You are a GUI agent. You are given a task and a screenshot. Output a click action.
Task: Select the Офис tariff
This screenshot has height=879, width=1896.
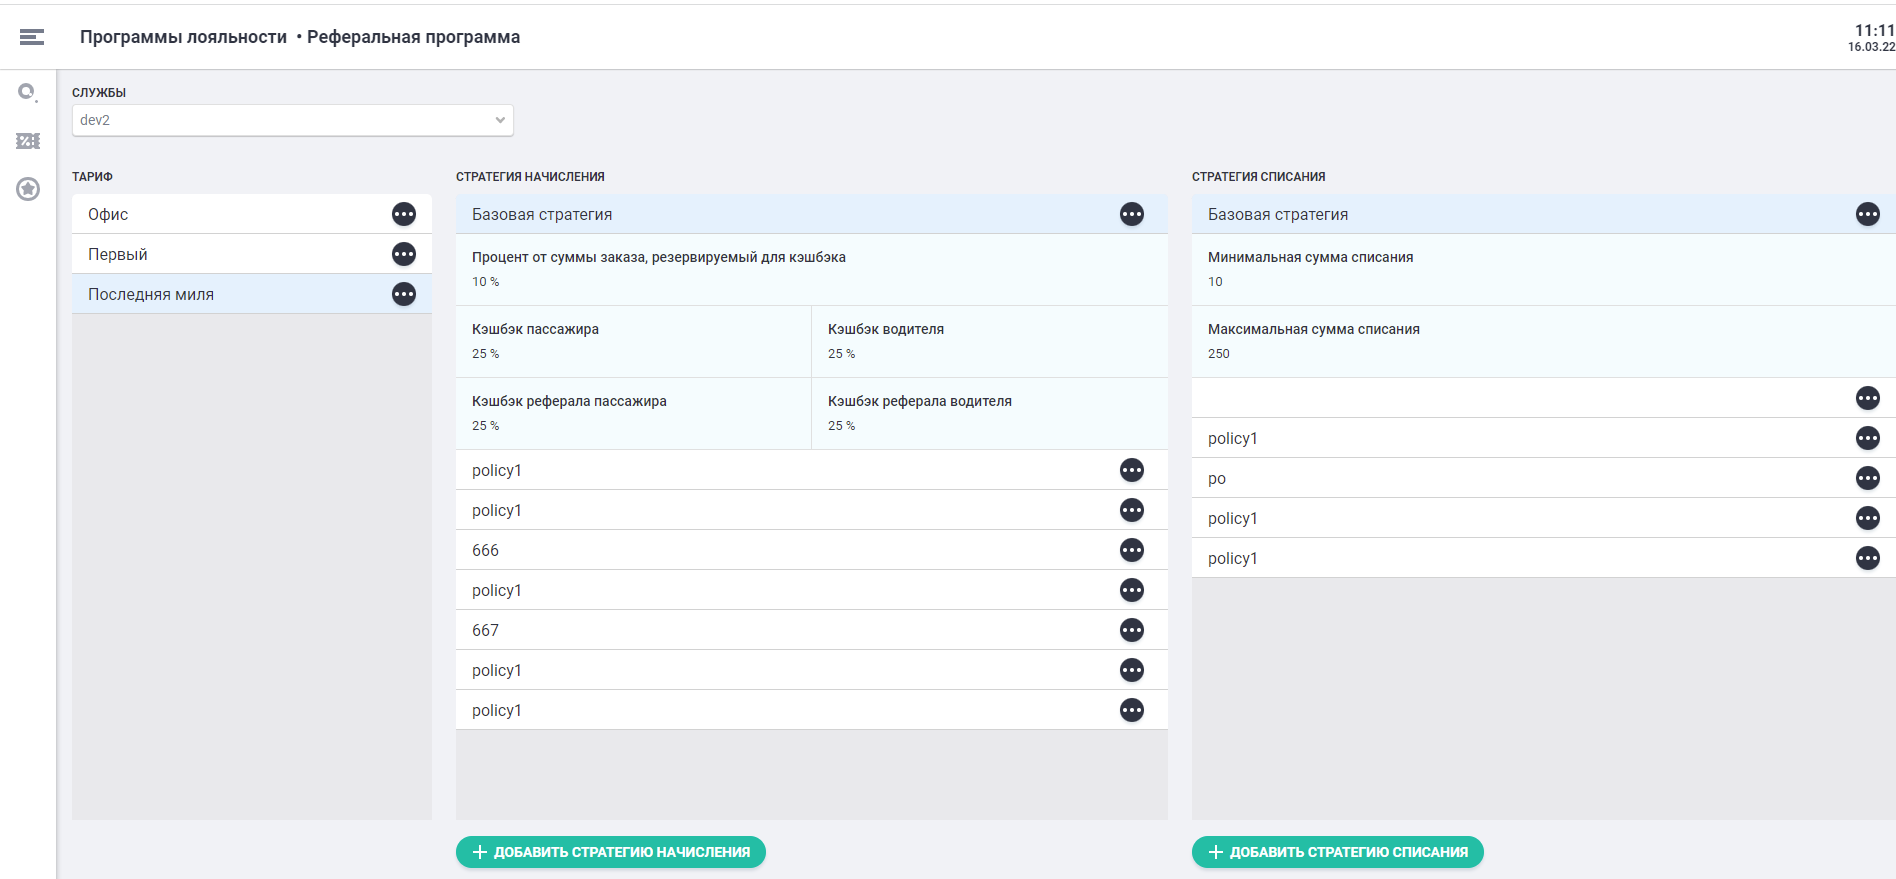click(x=230, y=214)
